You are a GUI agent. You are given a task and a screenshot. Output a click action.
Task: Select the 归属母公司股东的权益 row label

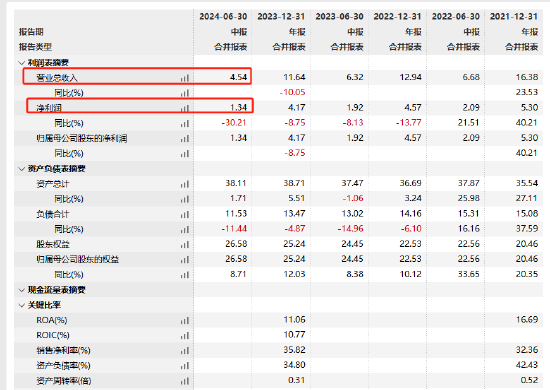point(78,260)
